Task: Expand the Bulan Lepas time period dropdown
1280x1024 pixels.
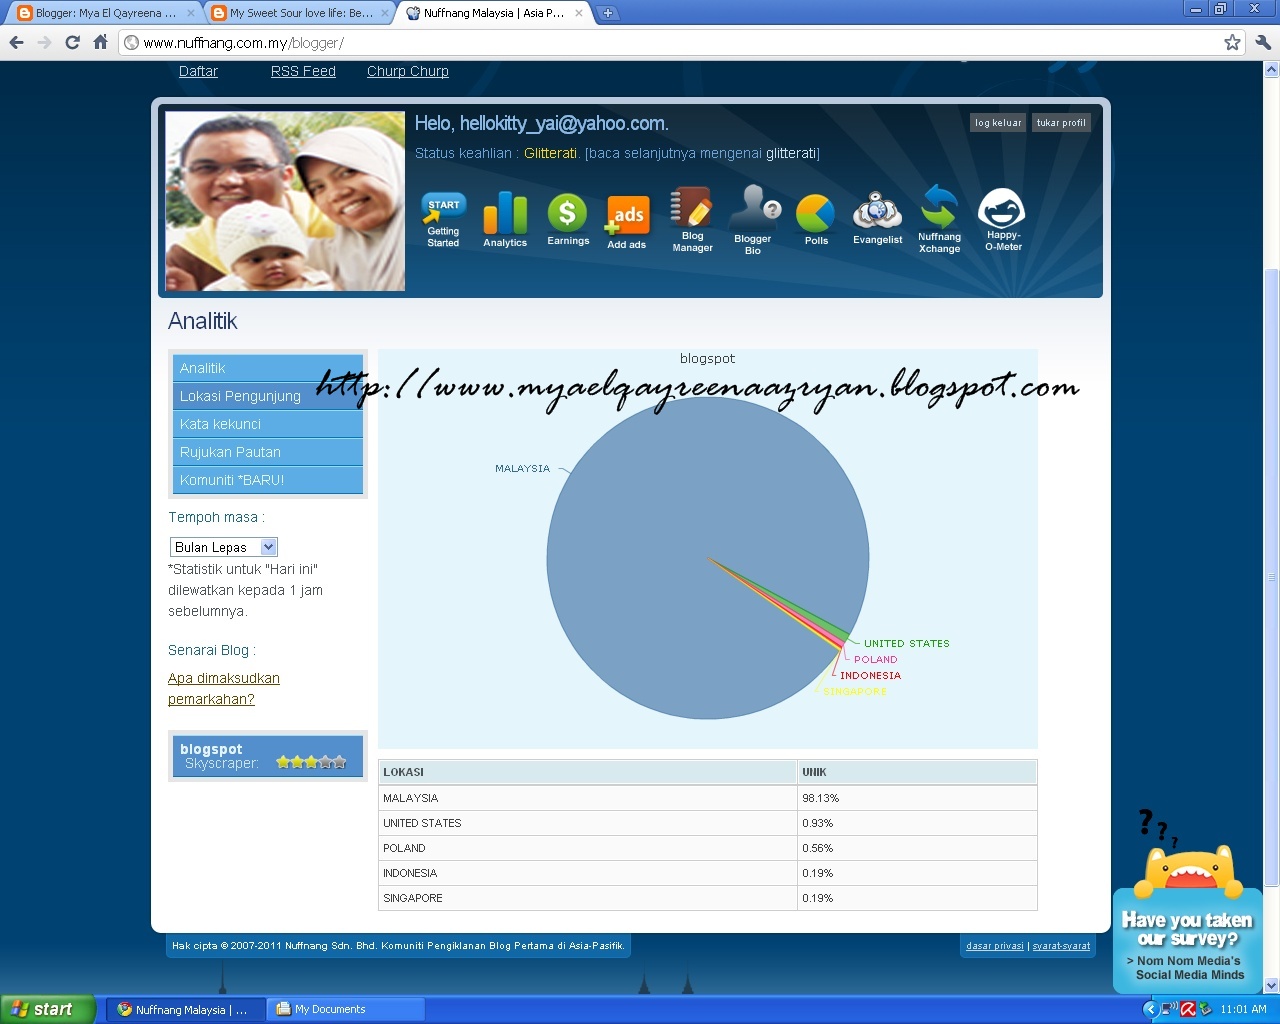Action: tap(224, 547)
